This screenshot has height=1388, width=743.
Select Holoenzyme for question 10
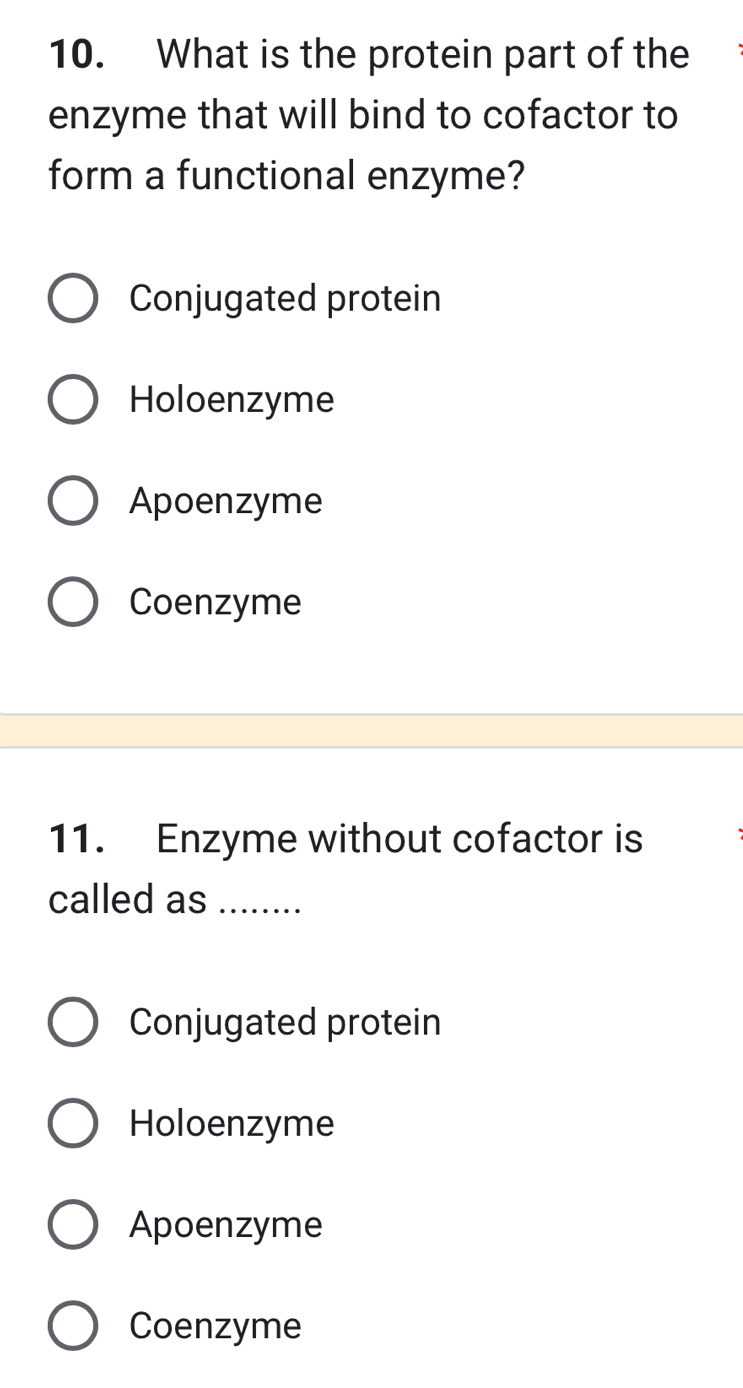72,399
